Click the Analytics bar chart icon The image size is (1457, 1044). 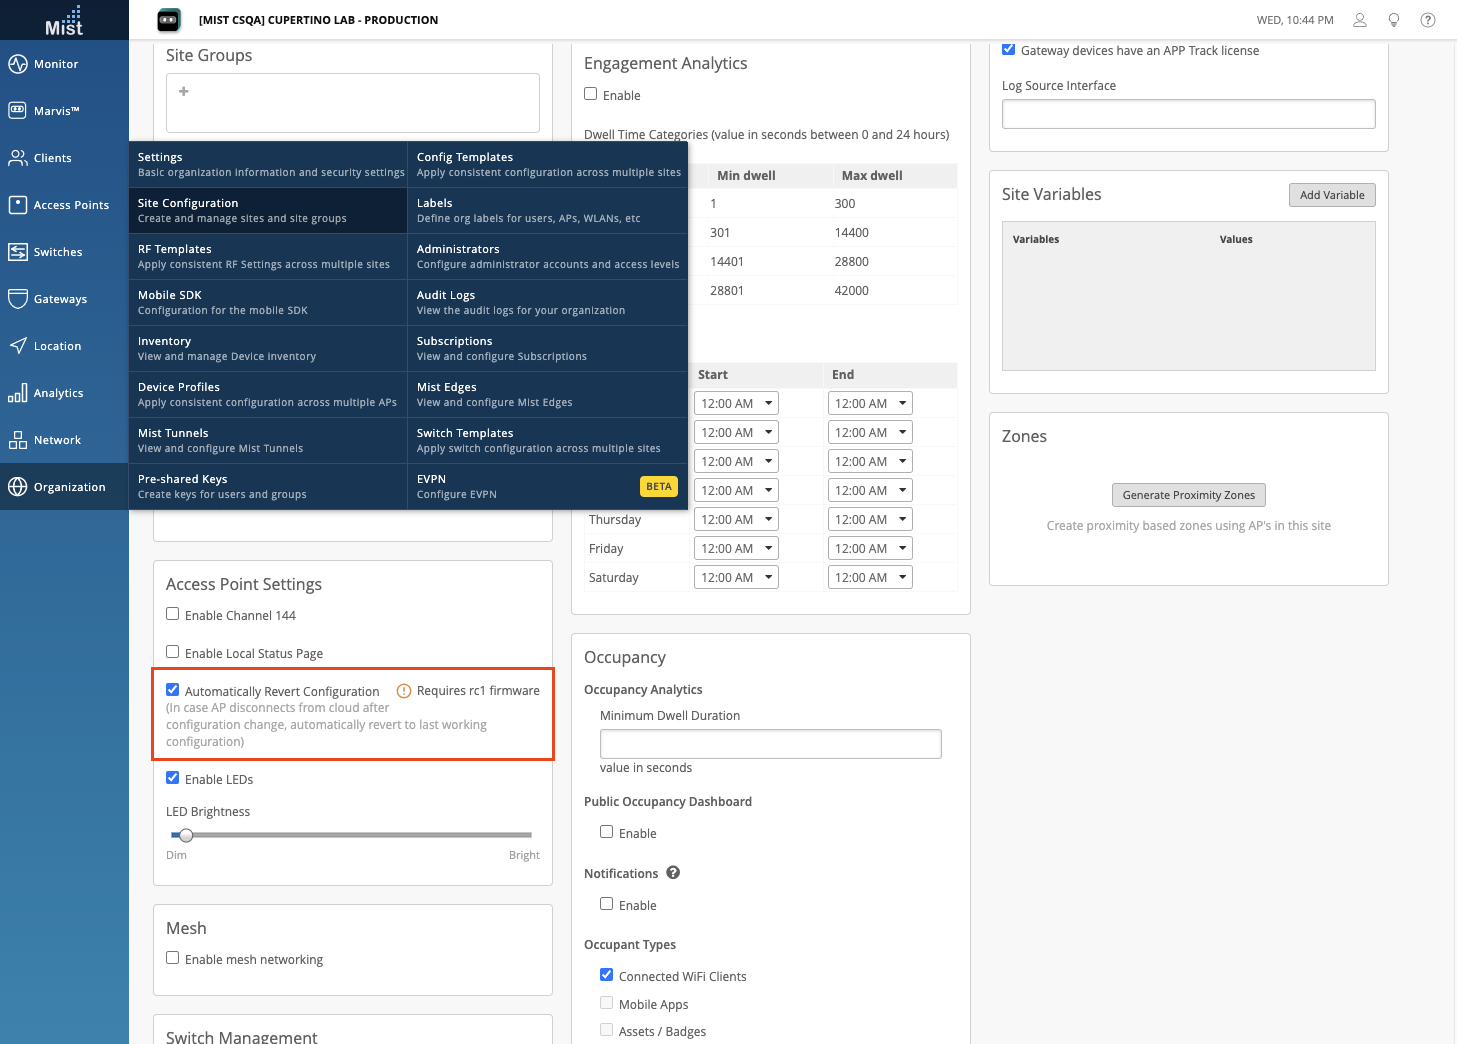click(x=18, y=393)
